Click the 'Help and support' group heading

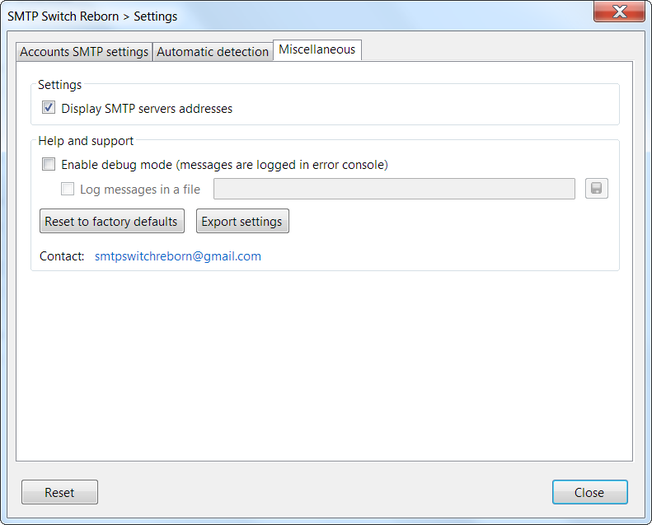coord(86,141)
